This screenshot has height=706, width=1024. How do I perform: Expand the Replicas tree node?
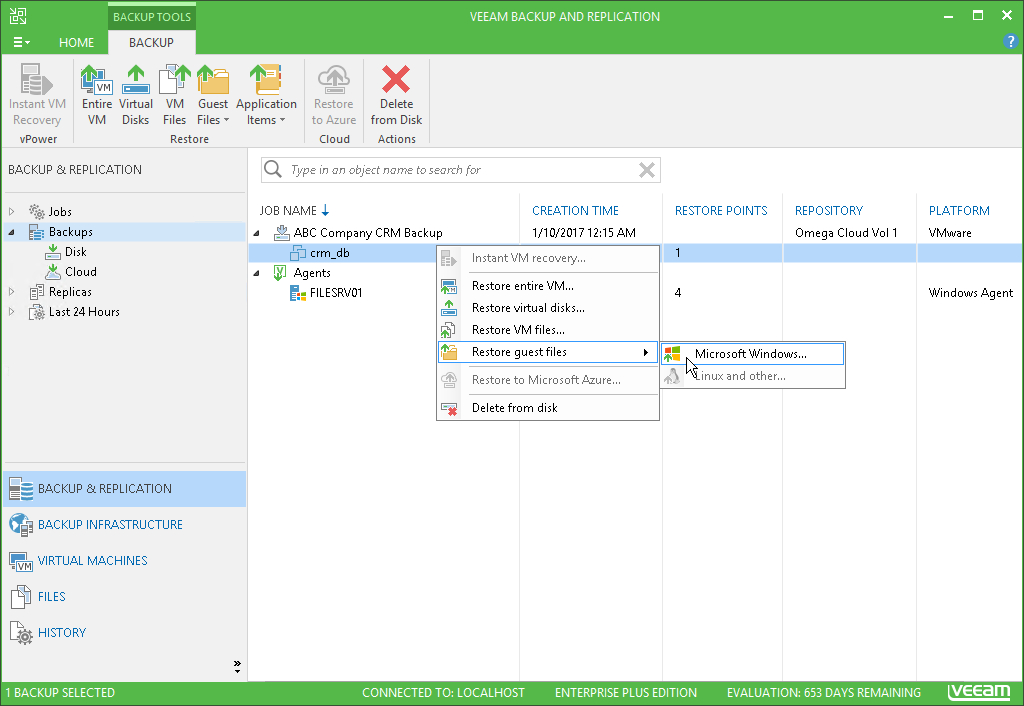pyautogui.click(x=11, y=292)
